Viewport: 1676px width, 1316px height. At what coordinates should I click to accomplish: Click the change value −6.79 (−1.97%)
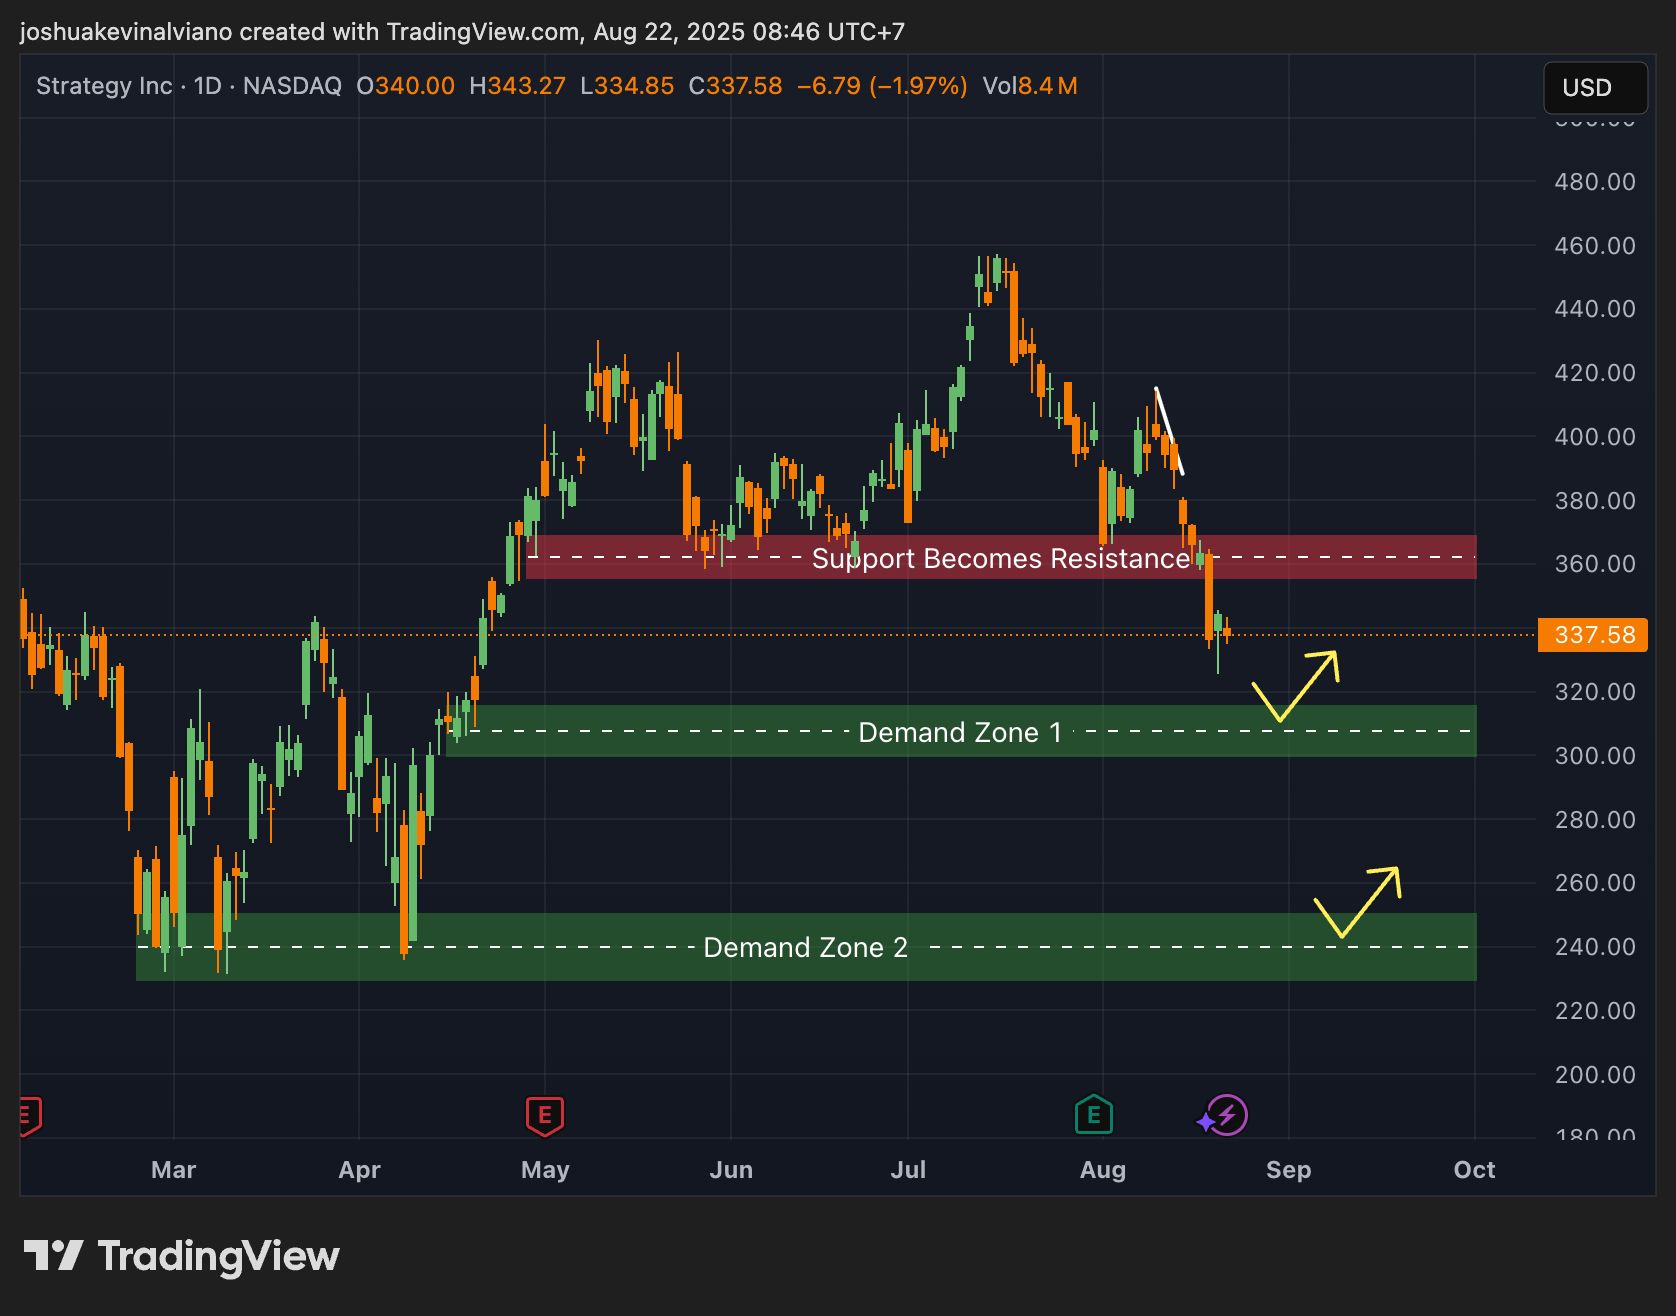click(x=882, y=86)
